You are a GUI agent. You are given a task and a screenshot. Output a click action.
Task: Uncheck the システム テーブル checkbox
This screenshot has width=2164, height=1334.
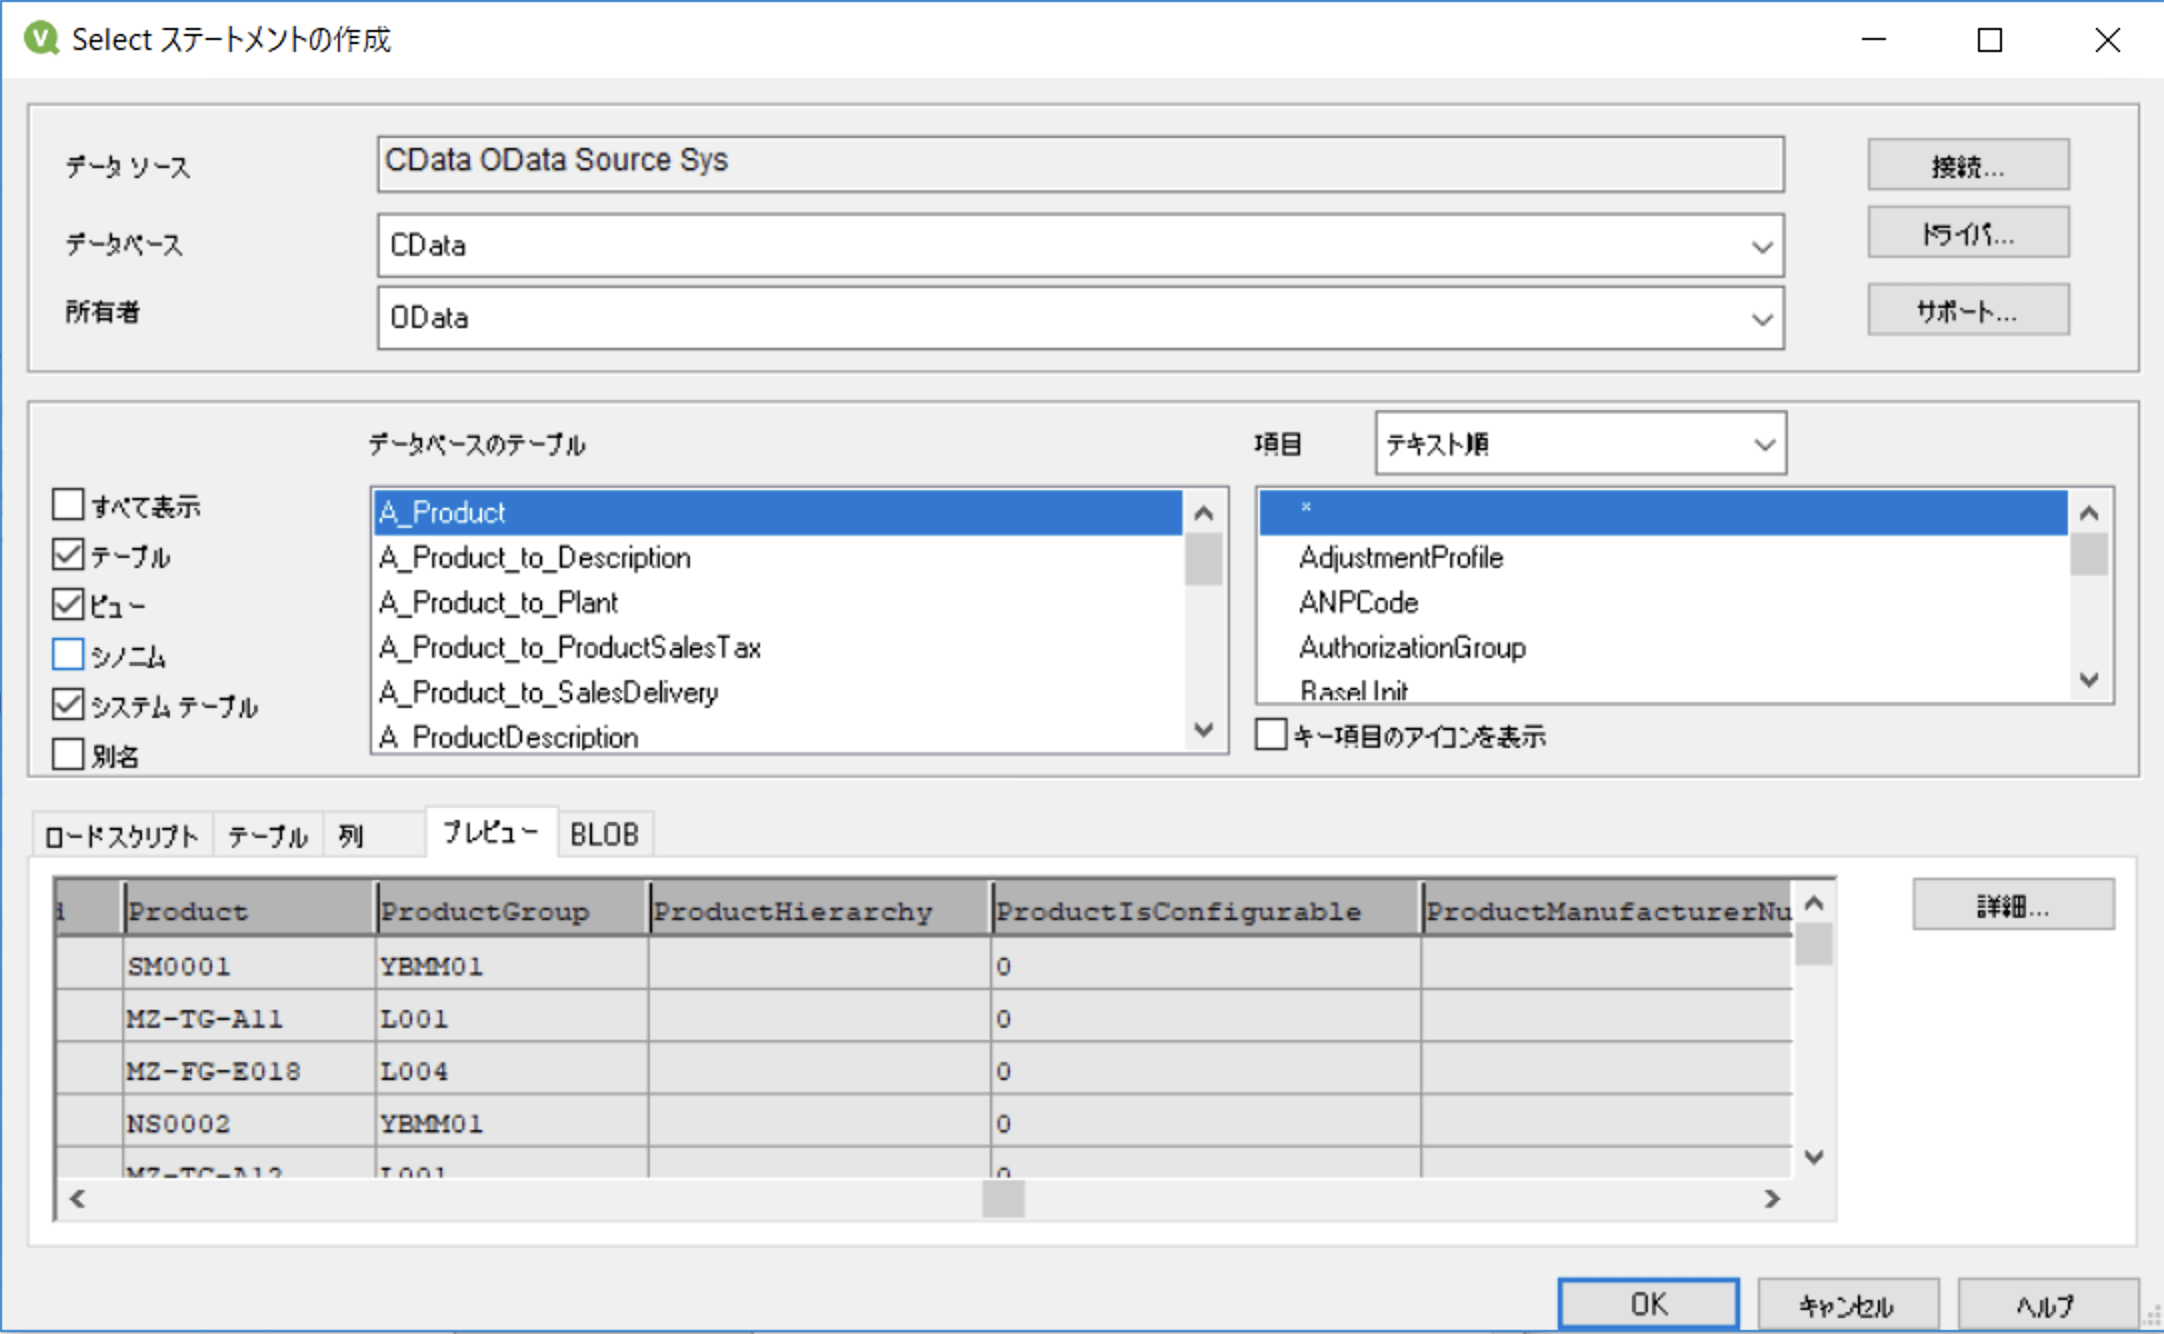pyautogui.click(x=68, y=704)
